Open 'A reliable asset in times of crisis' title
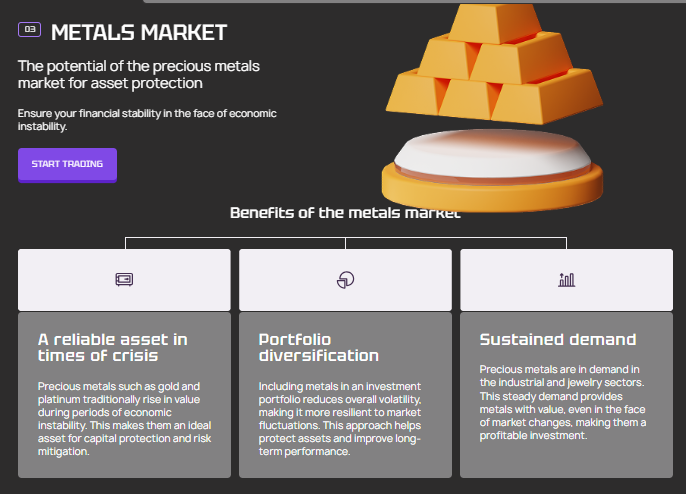This screenshot has width=686, height=494. 112,347
